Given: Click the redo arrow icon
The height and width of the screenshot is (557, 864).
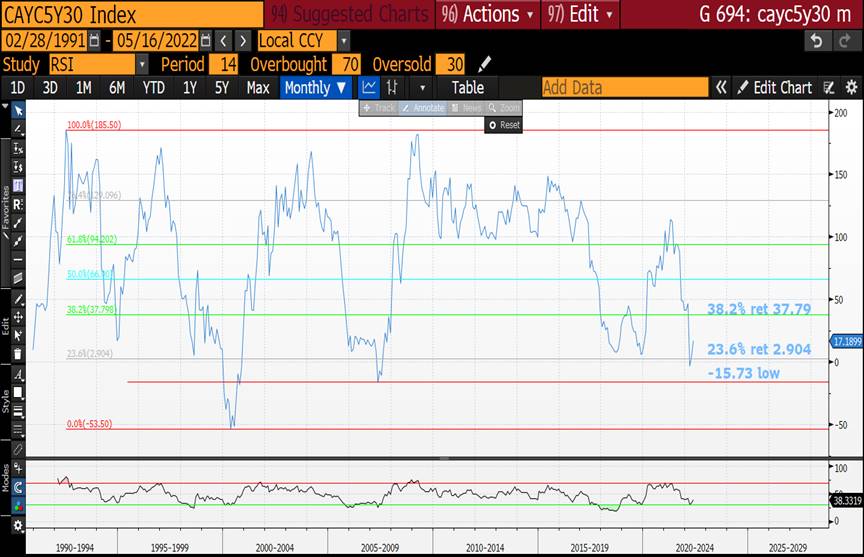Looking at the screenshot, I should click(845, 41).
